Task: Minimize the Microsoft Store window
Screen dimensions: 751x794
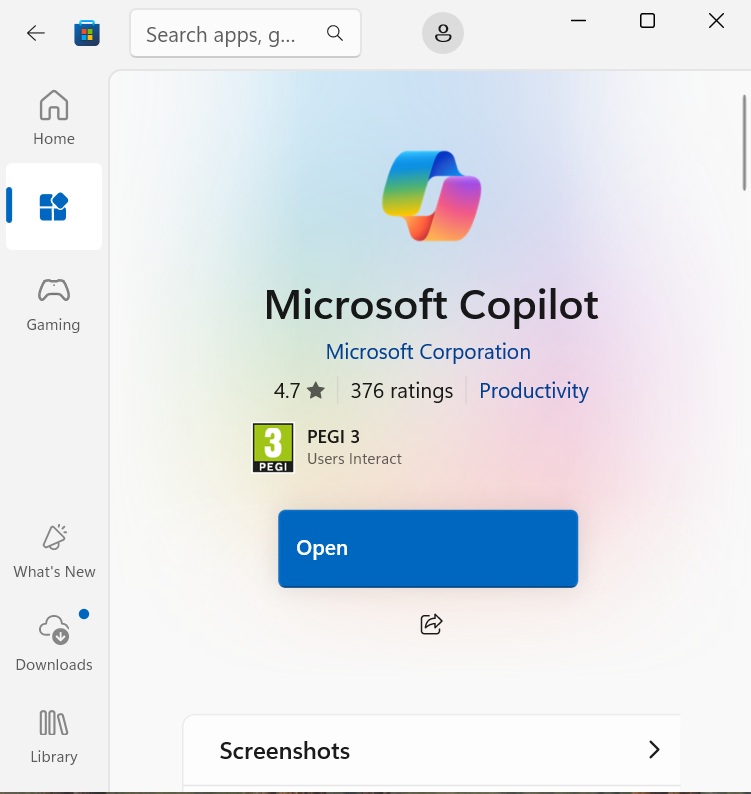Action: (x=578, y=21)
